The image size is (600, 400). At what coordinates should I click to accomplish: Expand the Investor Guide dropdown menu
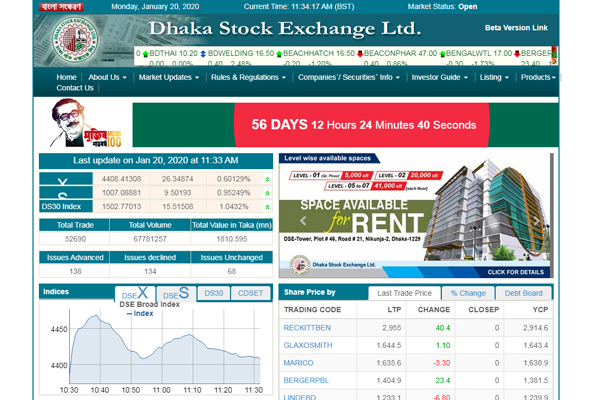coord(440,77)
